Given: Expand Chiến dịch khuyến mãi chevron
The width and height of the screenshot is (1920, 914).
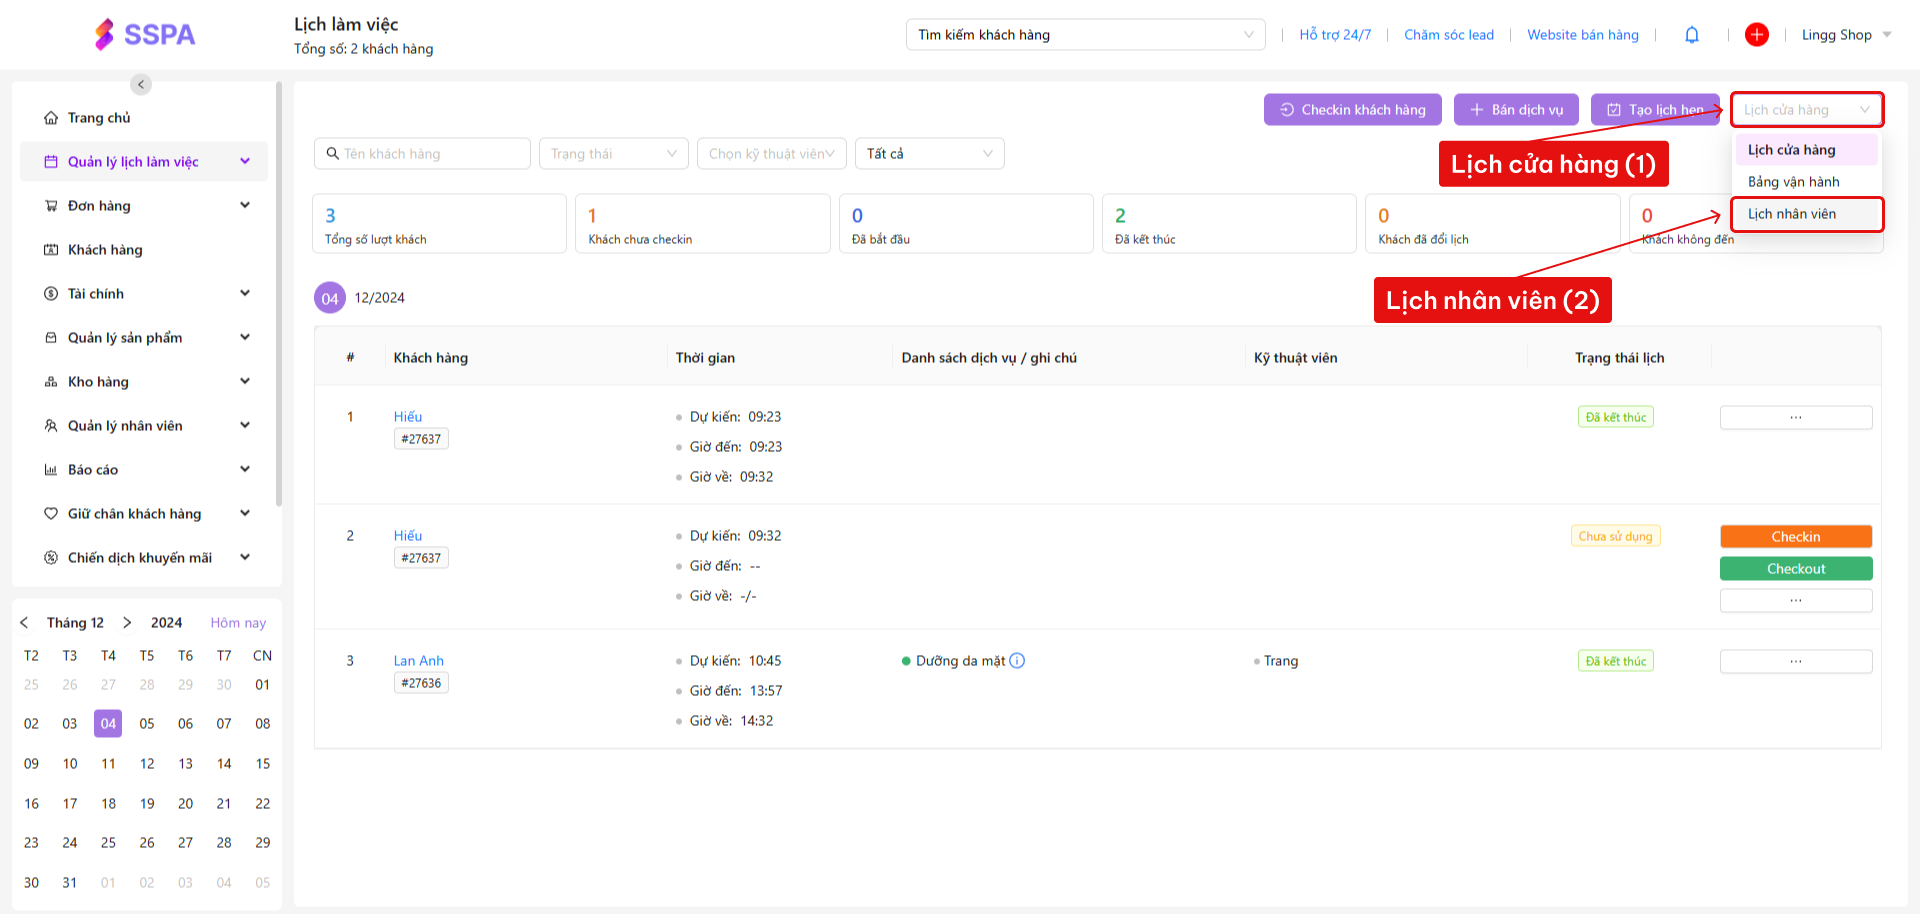Looking at the screenshot, I should pyautogui.click(x=245, y=557).
